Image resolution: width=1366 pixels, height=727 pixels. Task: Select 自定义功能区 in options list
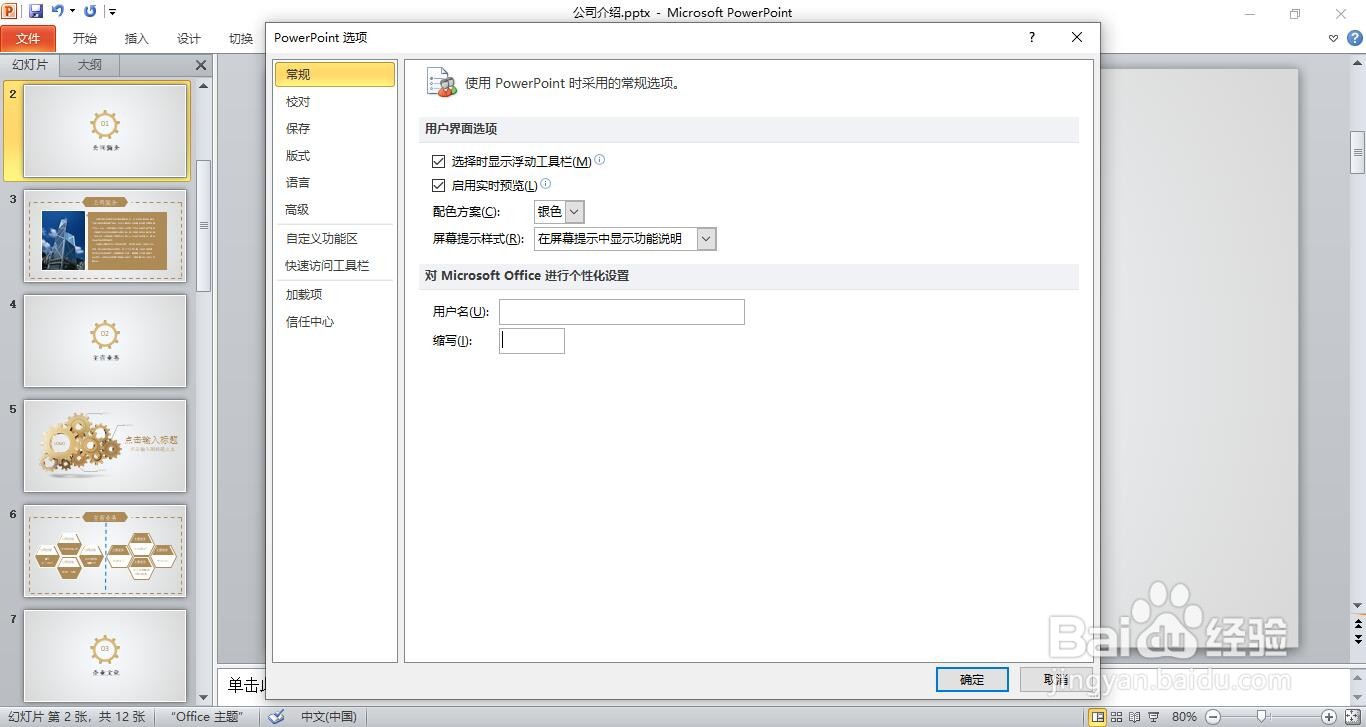coord(335,238)
